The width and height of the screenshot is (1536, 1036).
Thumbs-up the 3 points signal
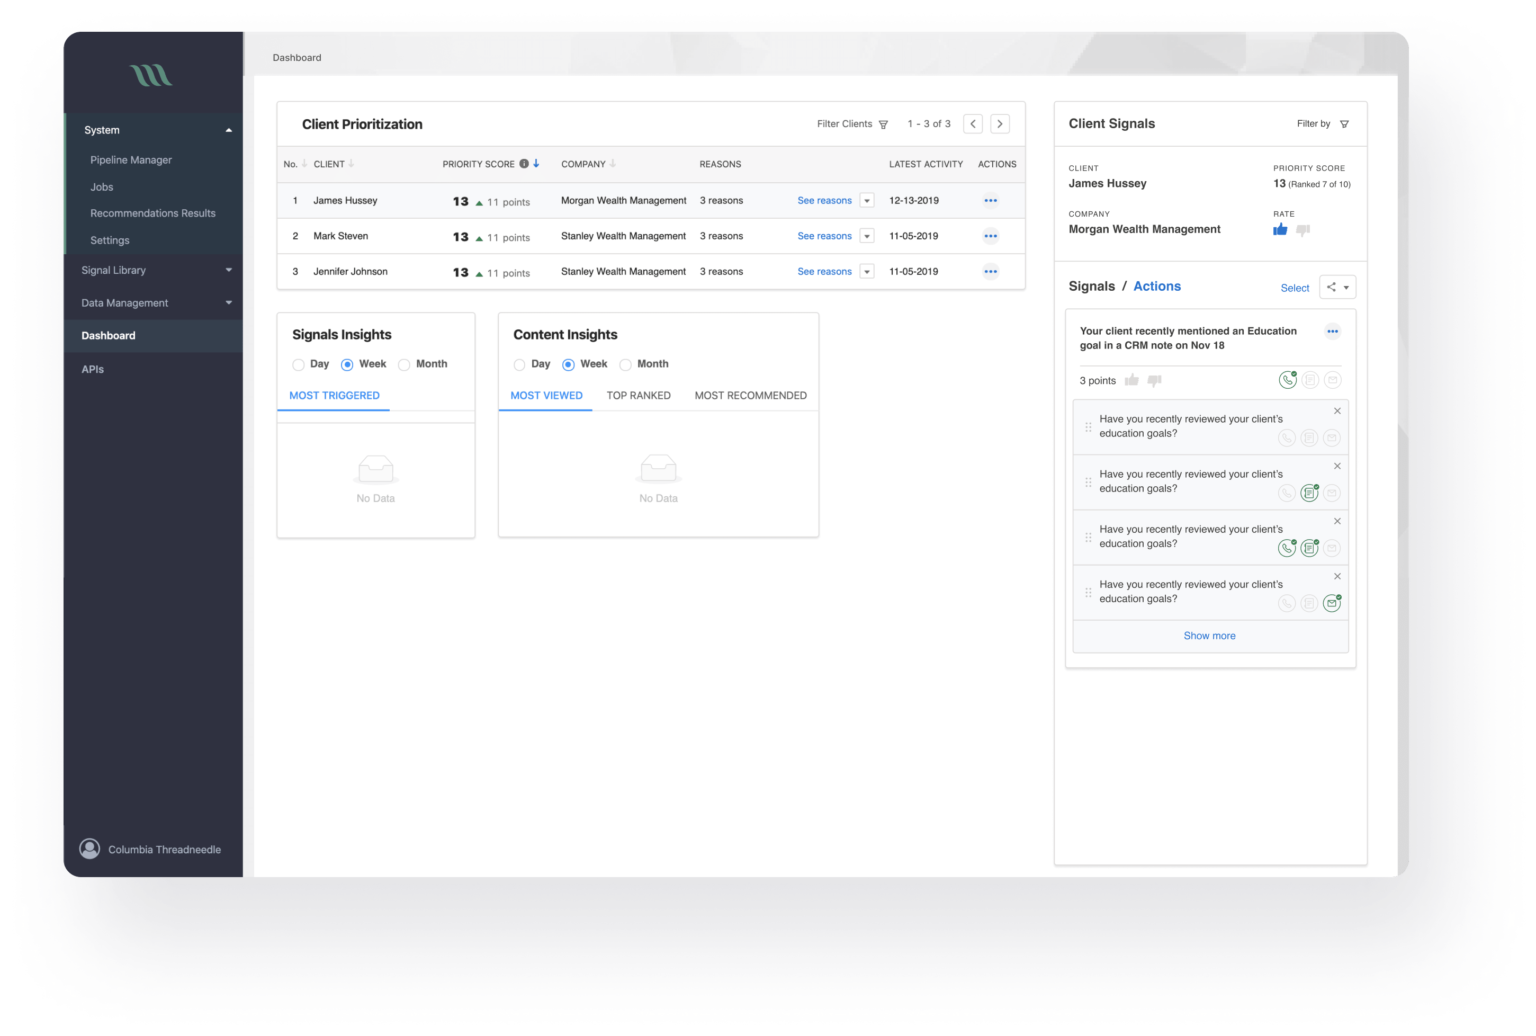click(1132, 380)
